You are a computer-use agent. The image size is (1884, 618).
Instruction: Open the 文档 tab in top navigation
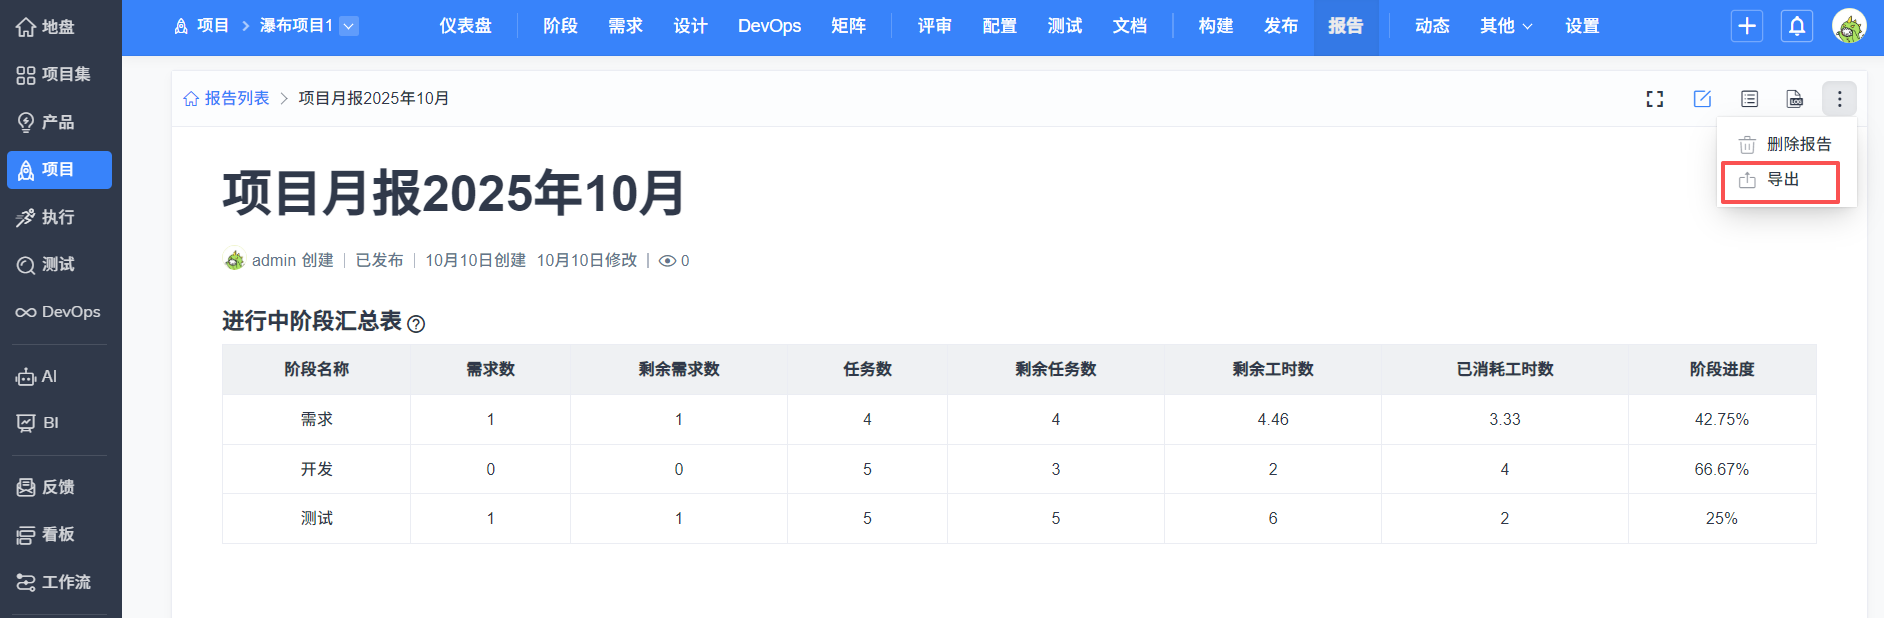click(1129, 26)
